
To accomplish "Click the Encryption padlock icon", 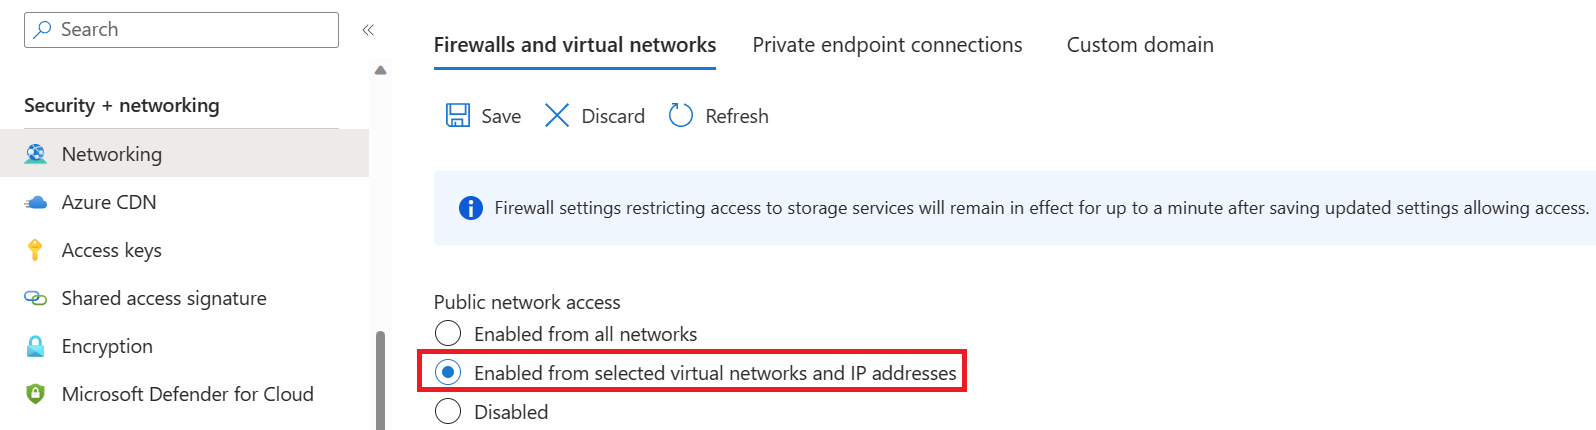I will point(36,346).
